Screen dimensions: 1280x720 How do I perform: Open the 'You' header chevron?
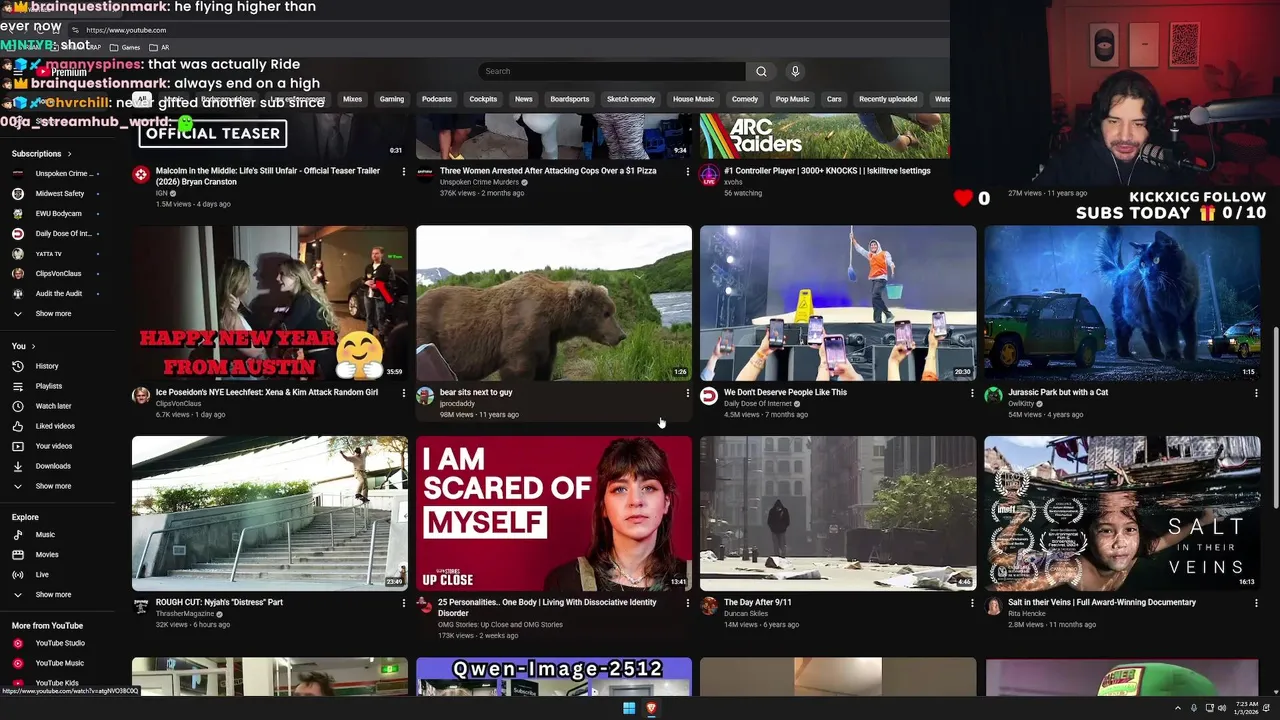point(32,346)
